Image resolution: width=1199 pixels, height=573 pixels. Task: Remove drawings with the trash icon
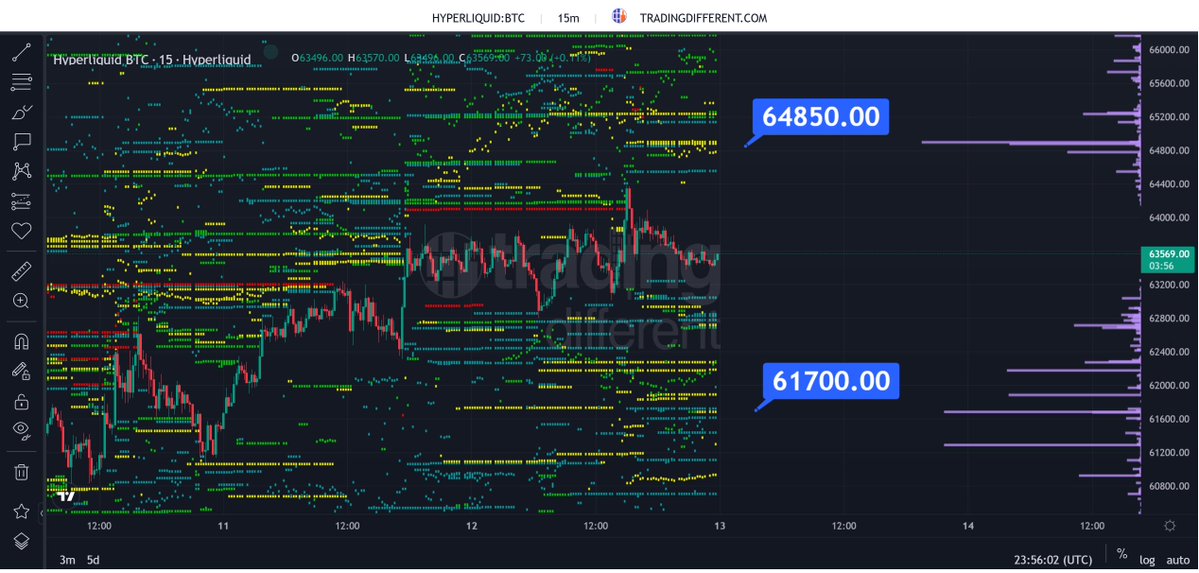pyautogui.click(x=21, y=471)
